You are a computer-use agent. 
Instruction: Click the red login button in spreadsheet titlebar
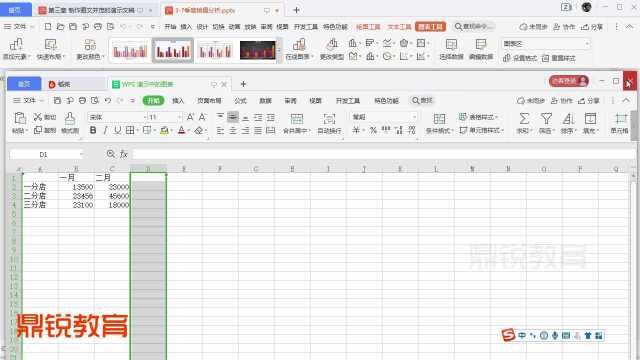tap(569, 81)
